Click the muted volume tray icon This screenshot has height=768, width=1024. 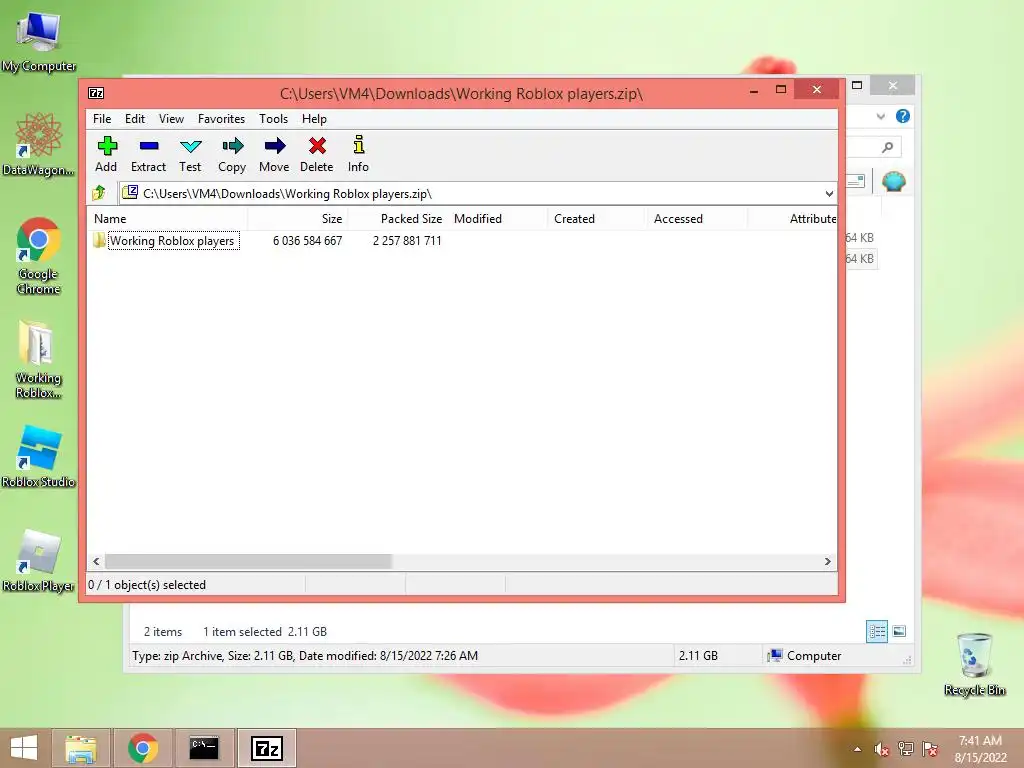tap(882, 749)
